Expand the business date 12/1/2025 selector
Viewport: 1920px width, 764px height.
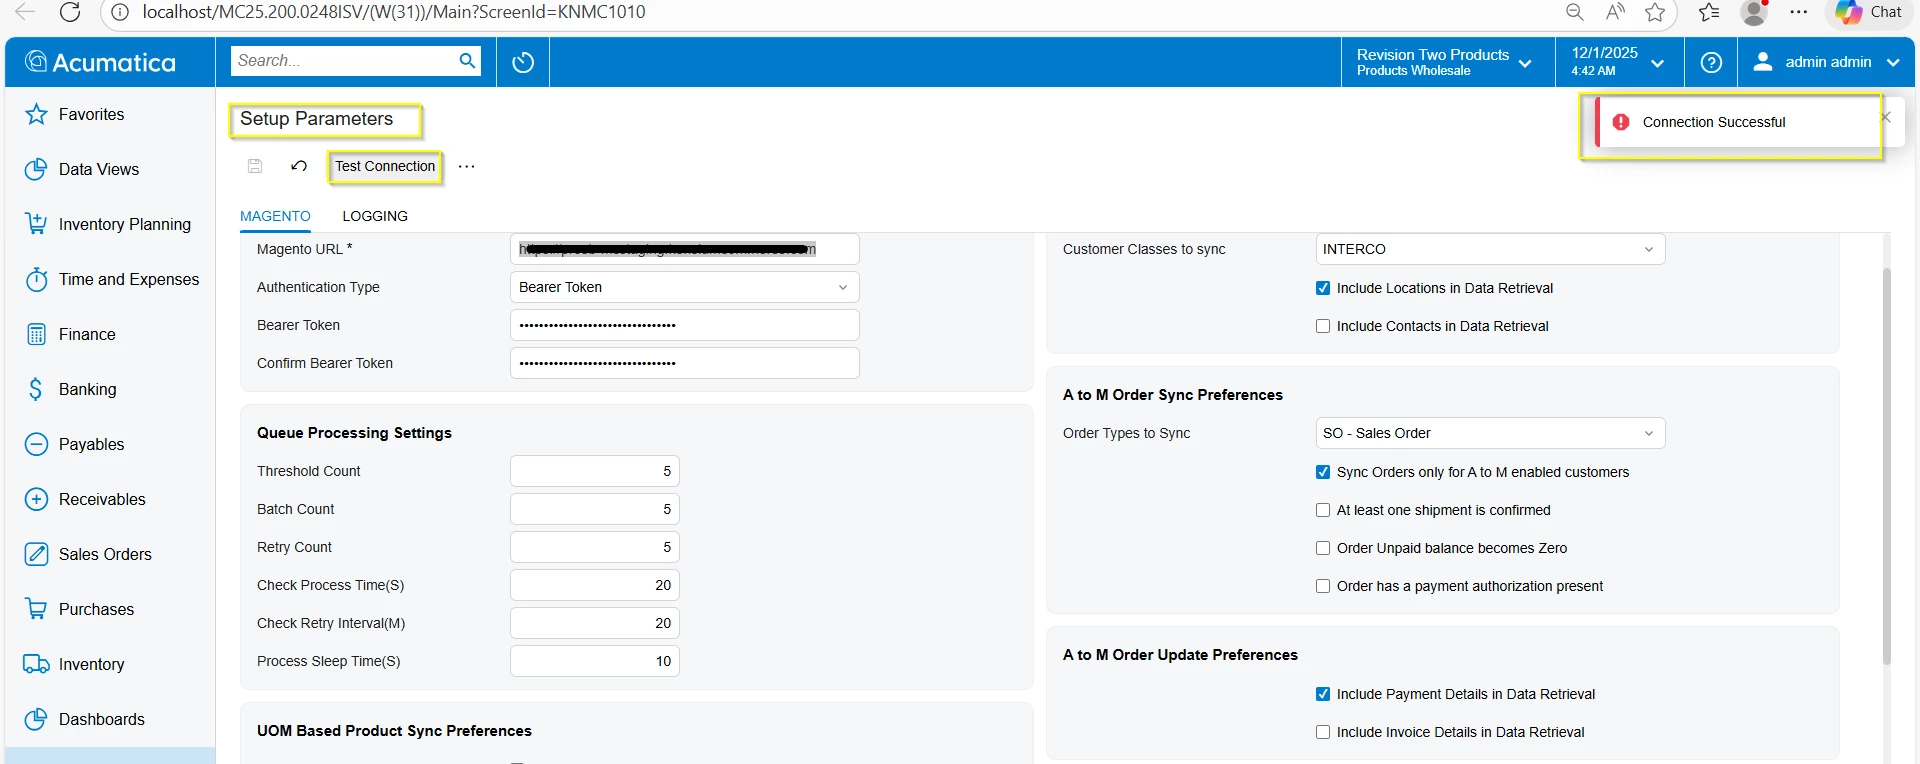[1618, 62]
